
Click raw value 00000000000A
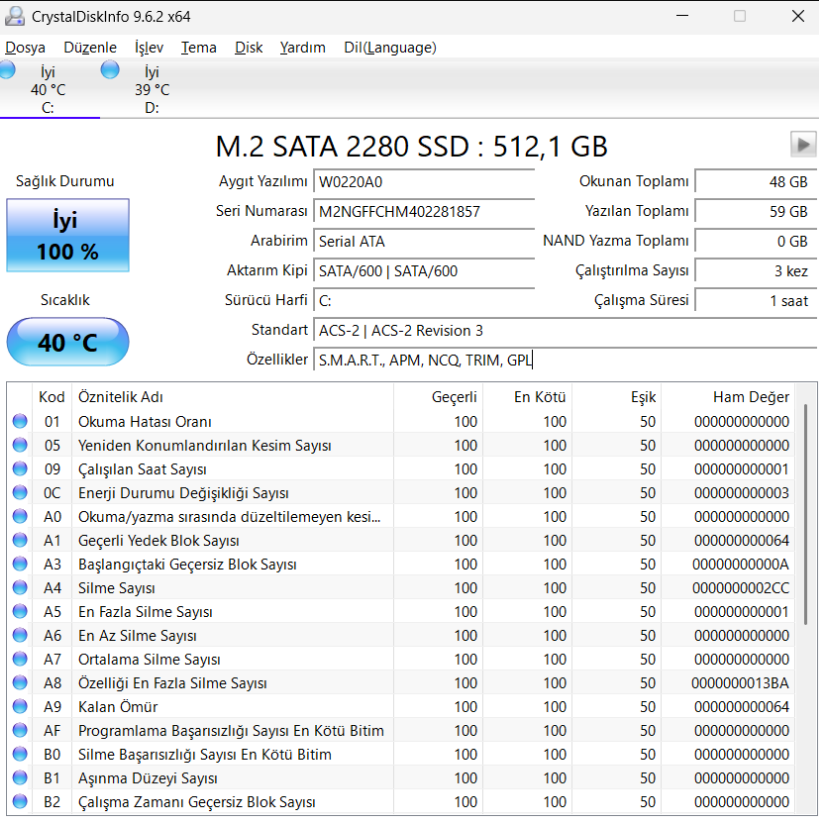(x=740, y=564)
